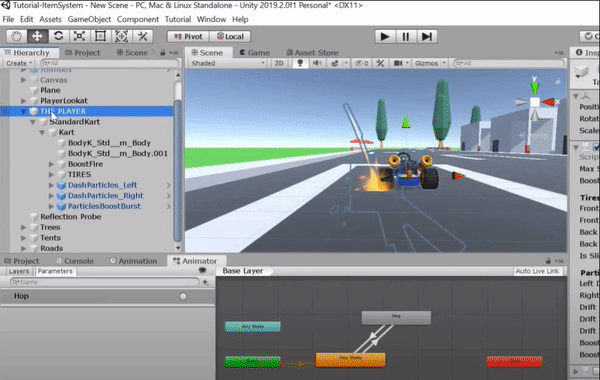Click the Play button

385,37
